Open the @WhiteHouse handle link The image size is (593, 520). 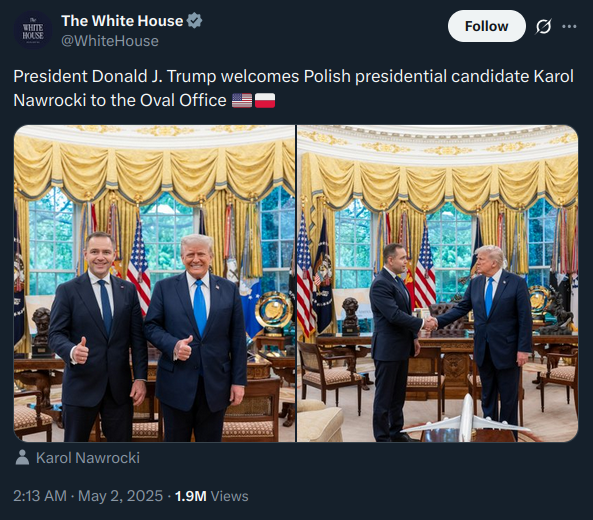110,41
